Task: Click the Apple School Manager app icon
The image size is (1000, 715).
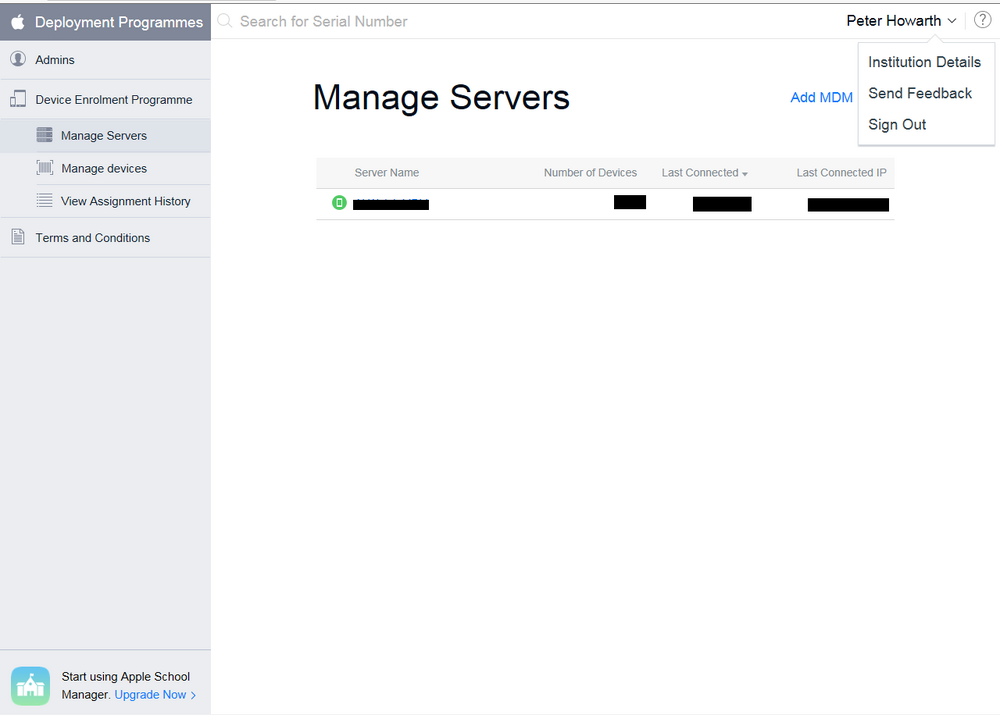Action: point(31,686)
